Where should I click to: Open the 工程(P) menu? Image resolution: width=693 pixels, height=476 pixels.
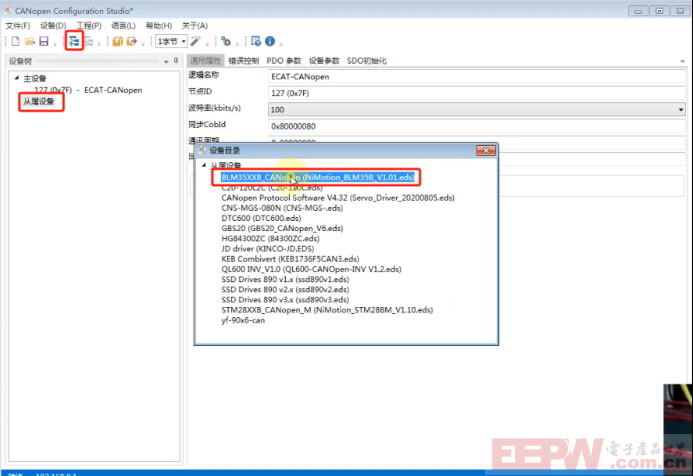coord(89,26)
